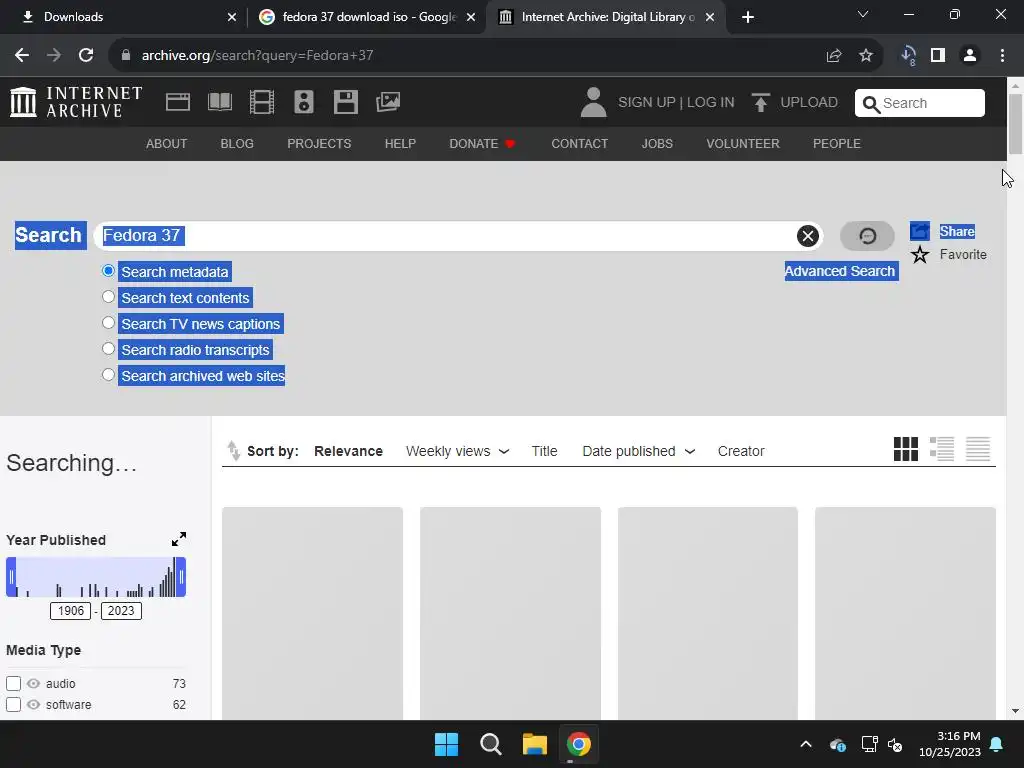Clear the Fedora 37 search query
Screen dimensions: 1024x768
pos(807,236)
